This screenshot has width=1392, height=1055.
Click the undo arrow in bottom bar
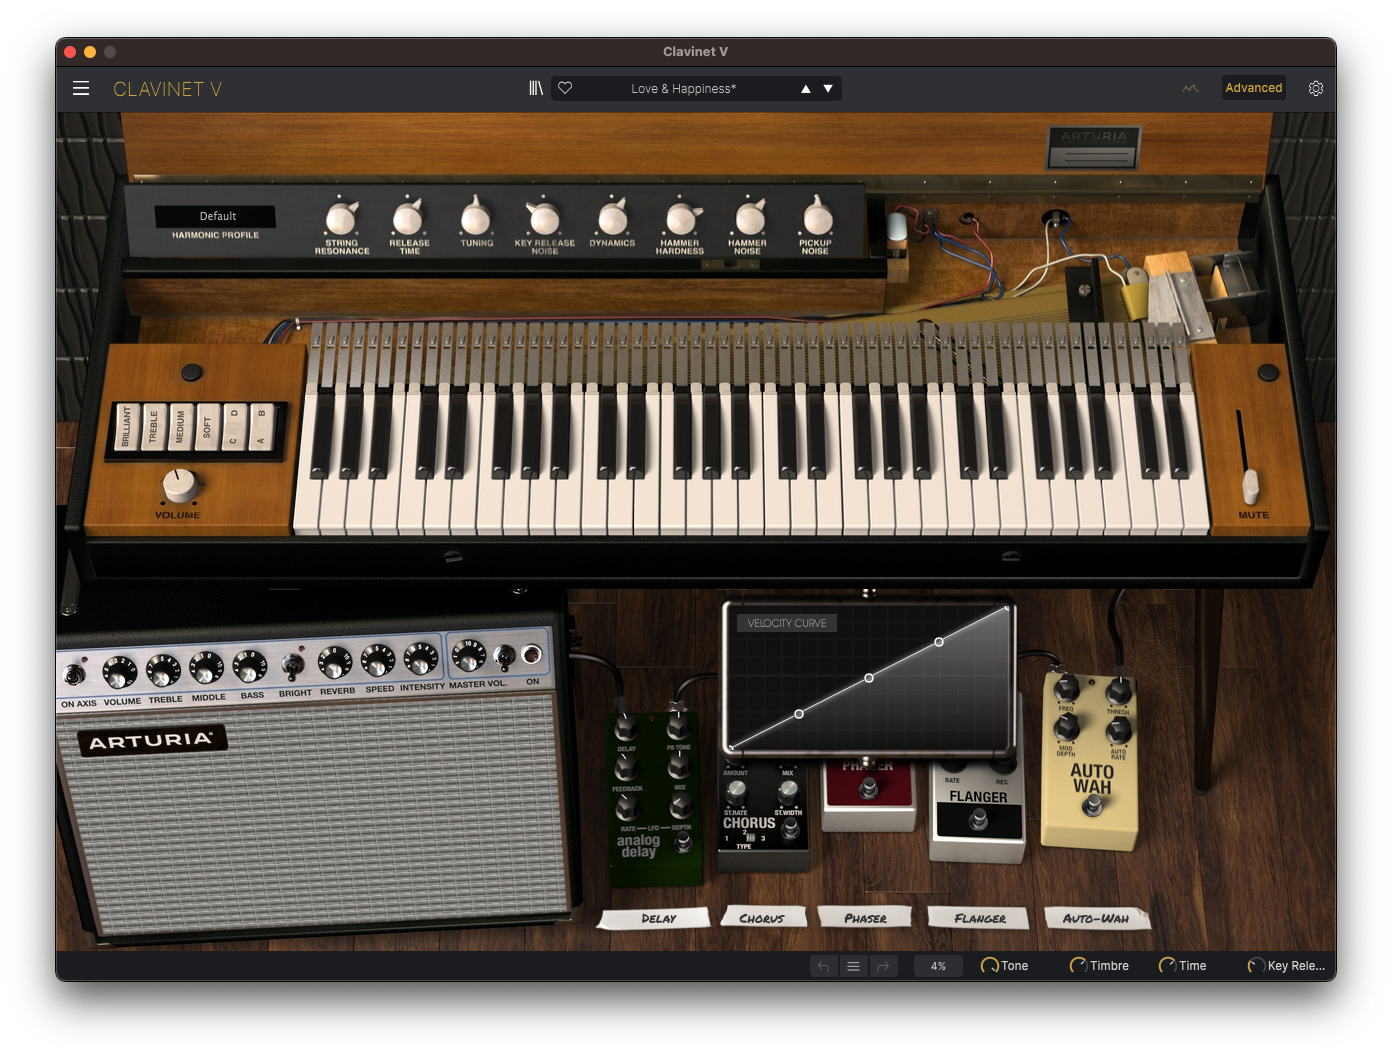(x=823, y=966)
